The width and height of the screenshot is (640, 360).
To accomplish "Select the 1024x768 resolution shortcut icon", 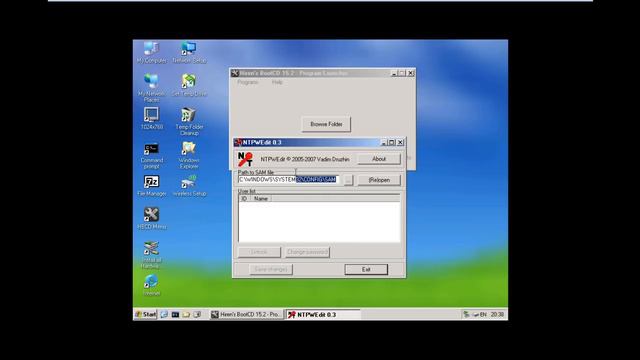I will (x=151, y=118).
